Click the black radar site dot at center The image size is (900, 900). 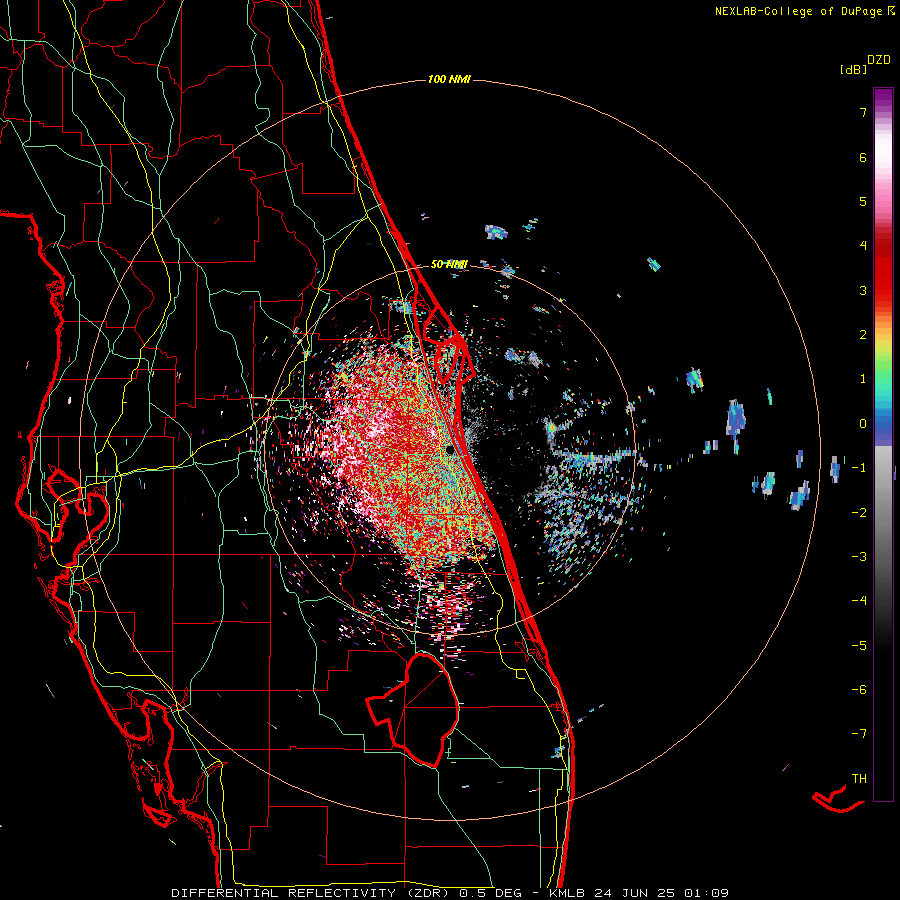click(450, 450)
